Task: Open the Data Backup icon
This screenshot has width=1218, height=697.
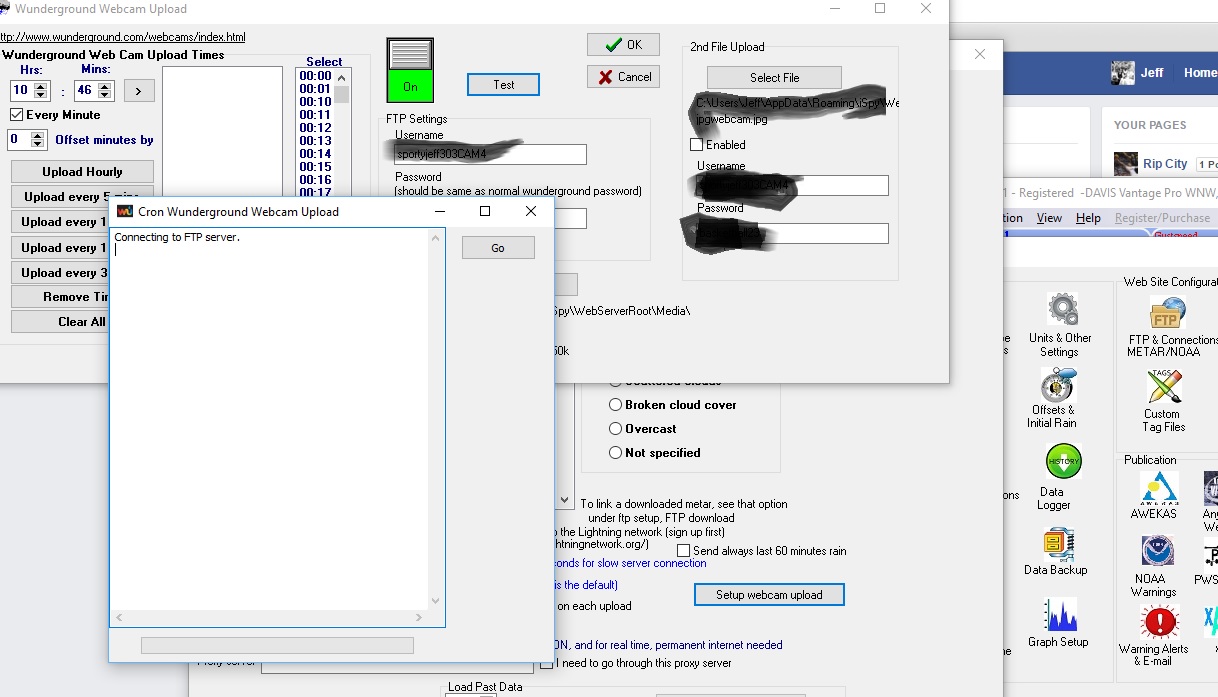Action: (x=1058, y=545)
